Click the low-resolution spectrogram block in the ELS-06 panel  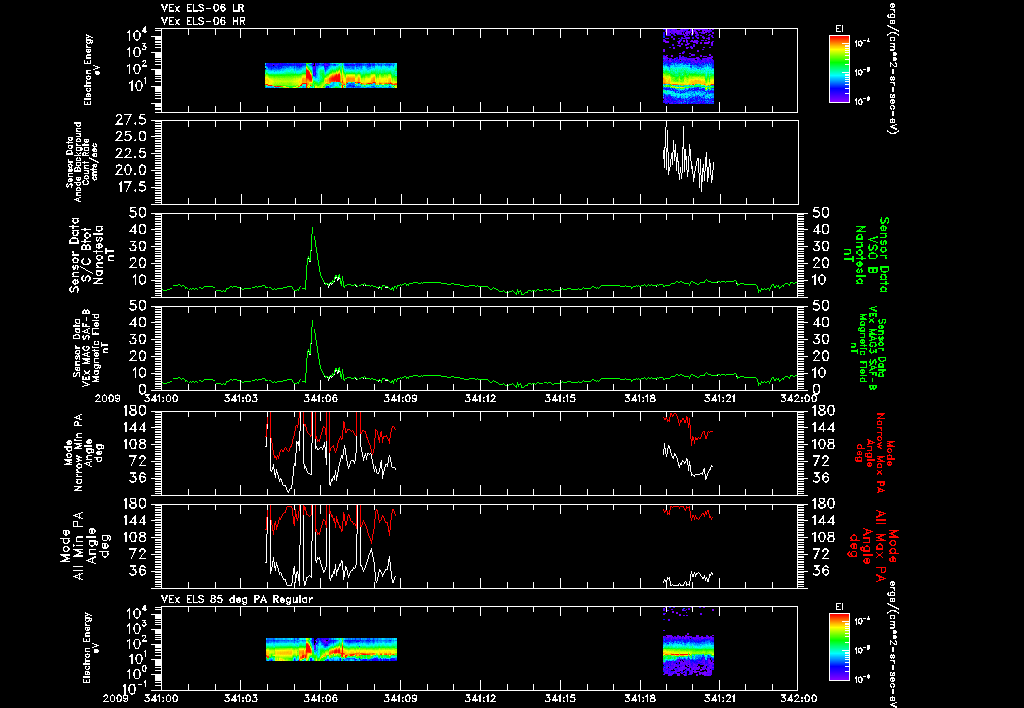tap(331, 75)
